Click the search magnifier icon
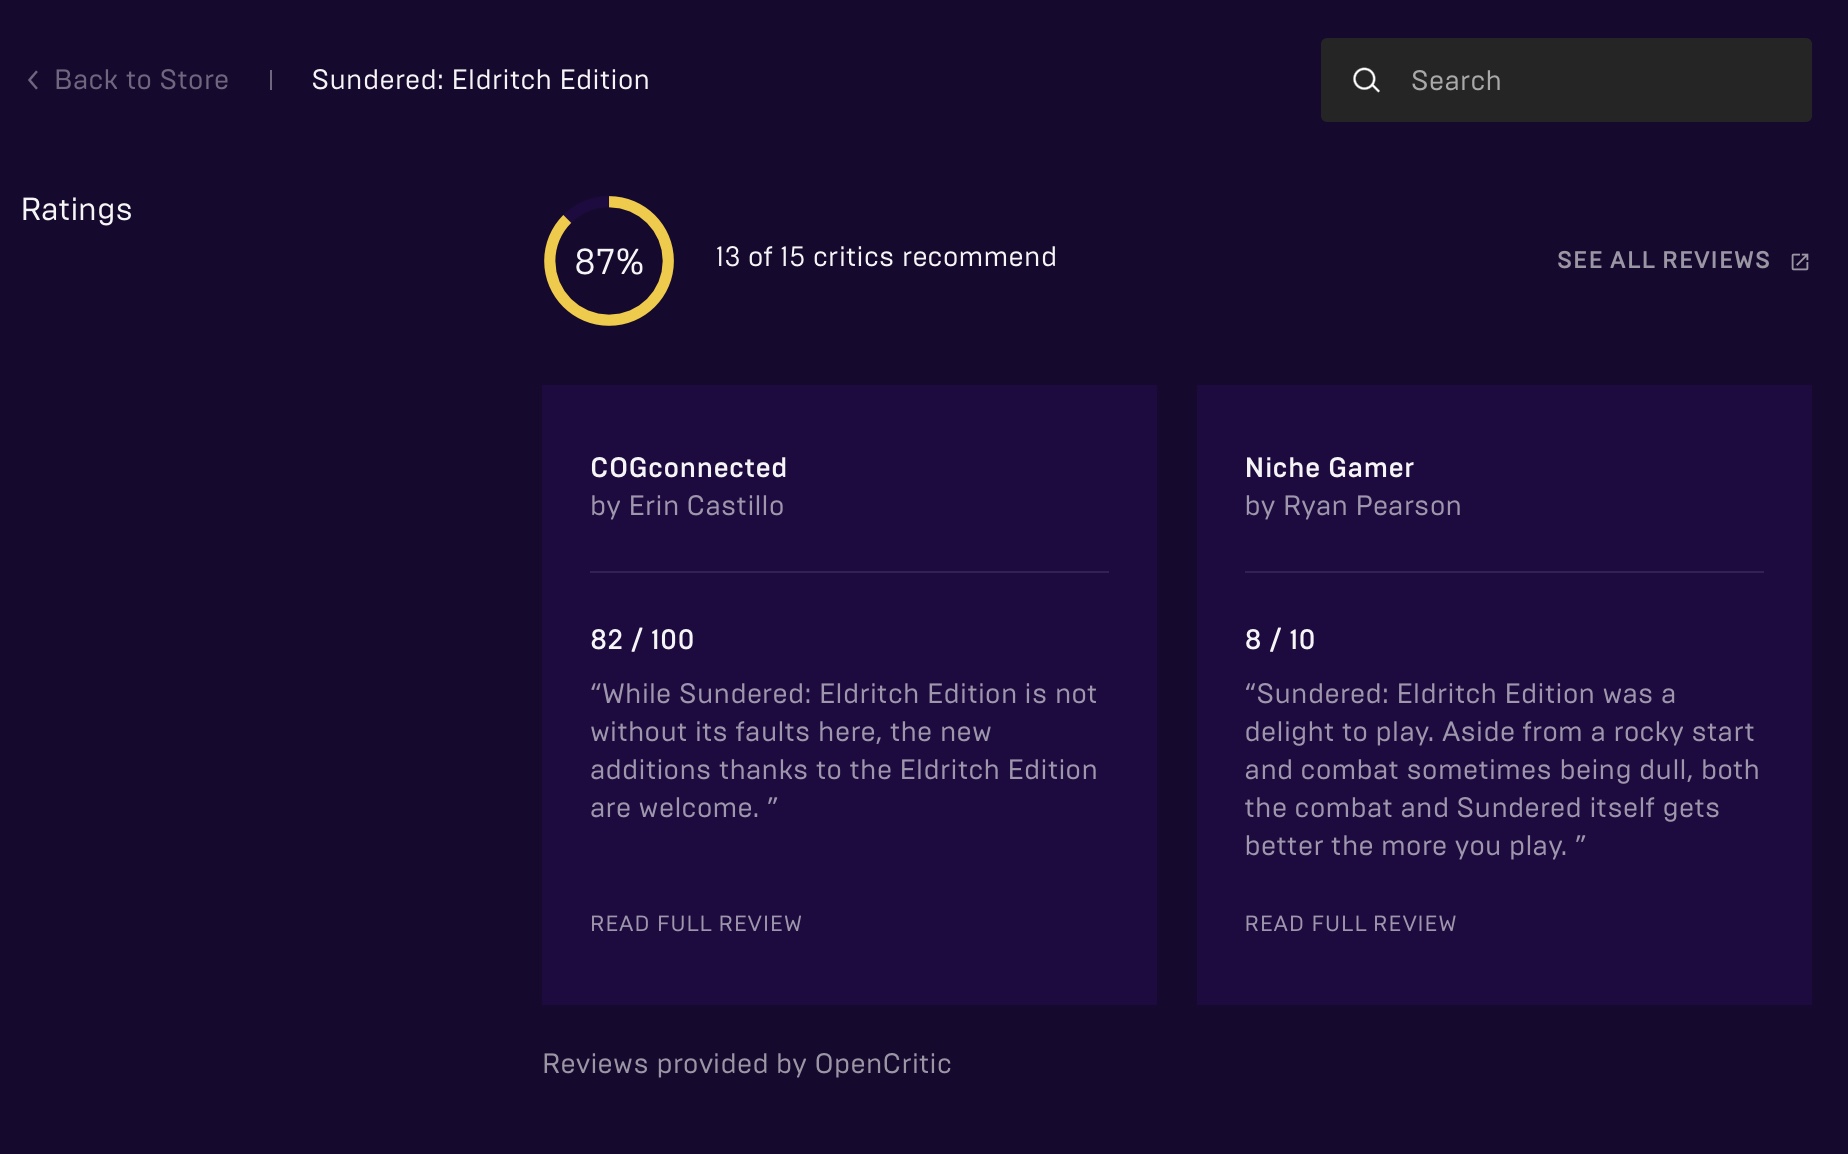1848x1154 pixels. click(x=1366, y=80)
